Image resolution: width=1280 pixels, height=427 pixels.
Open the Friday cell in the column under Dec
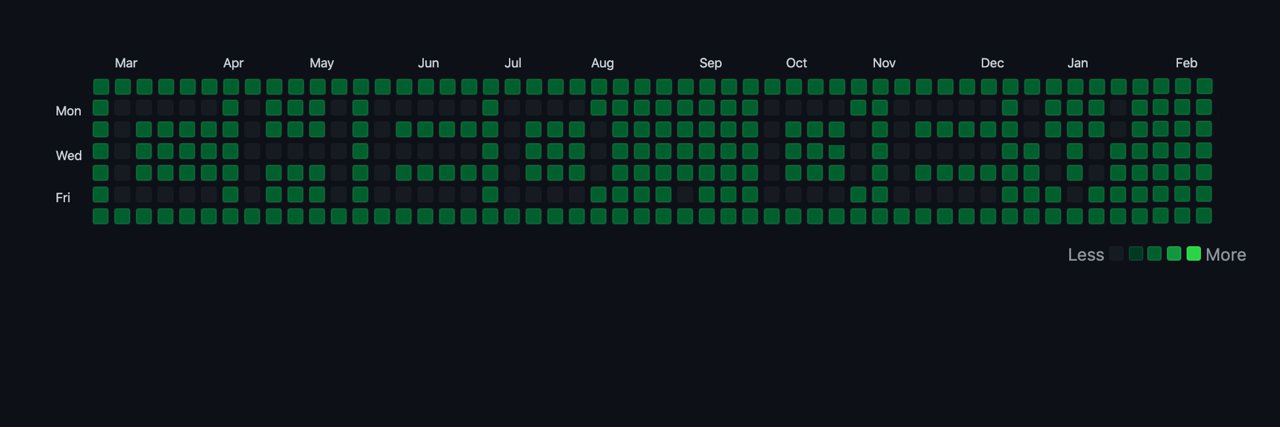(x=987, y=194)
